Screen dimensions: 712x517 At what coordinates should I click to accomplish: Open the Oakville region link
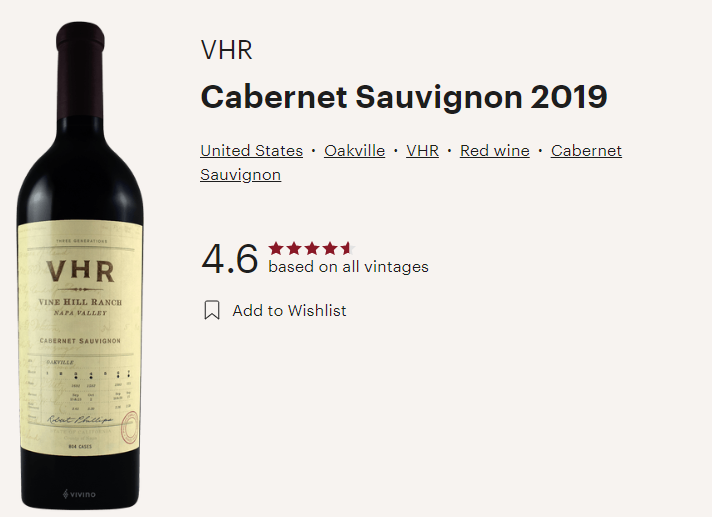[355, 151]
